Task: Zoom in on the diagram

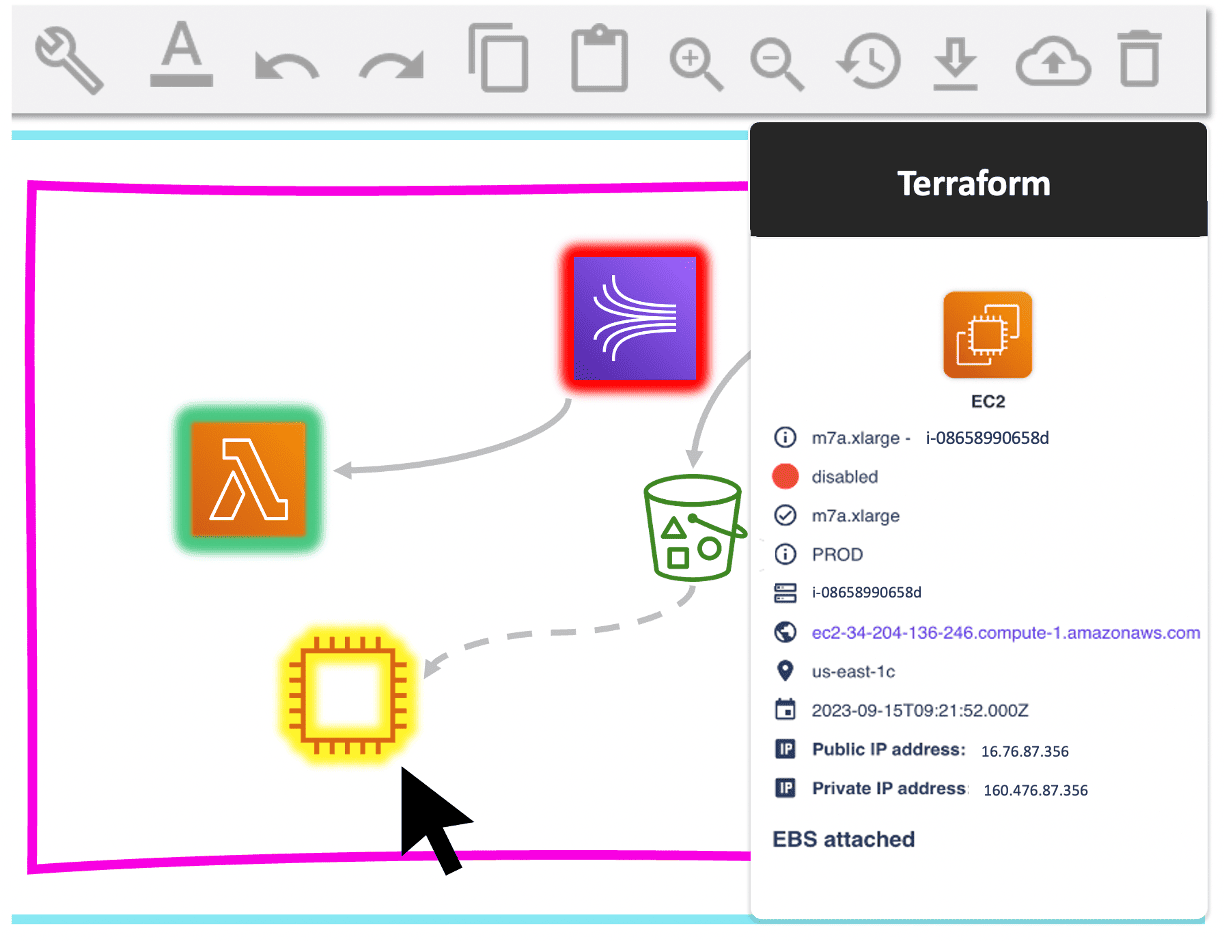Action: coord(696,63)
